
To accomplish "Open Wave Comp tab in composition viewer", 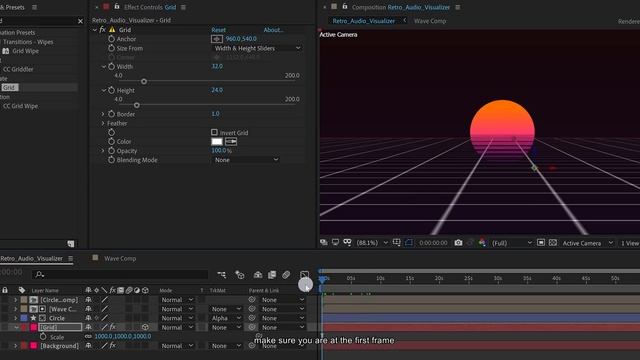I will [430, 21].
